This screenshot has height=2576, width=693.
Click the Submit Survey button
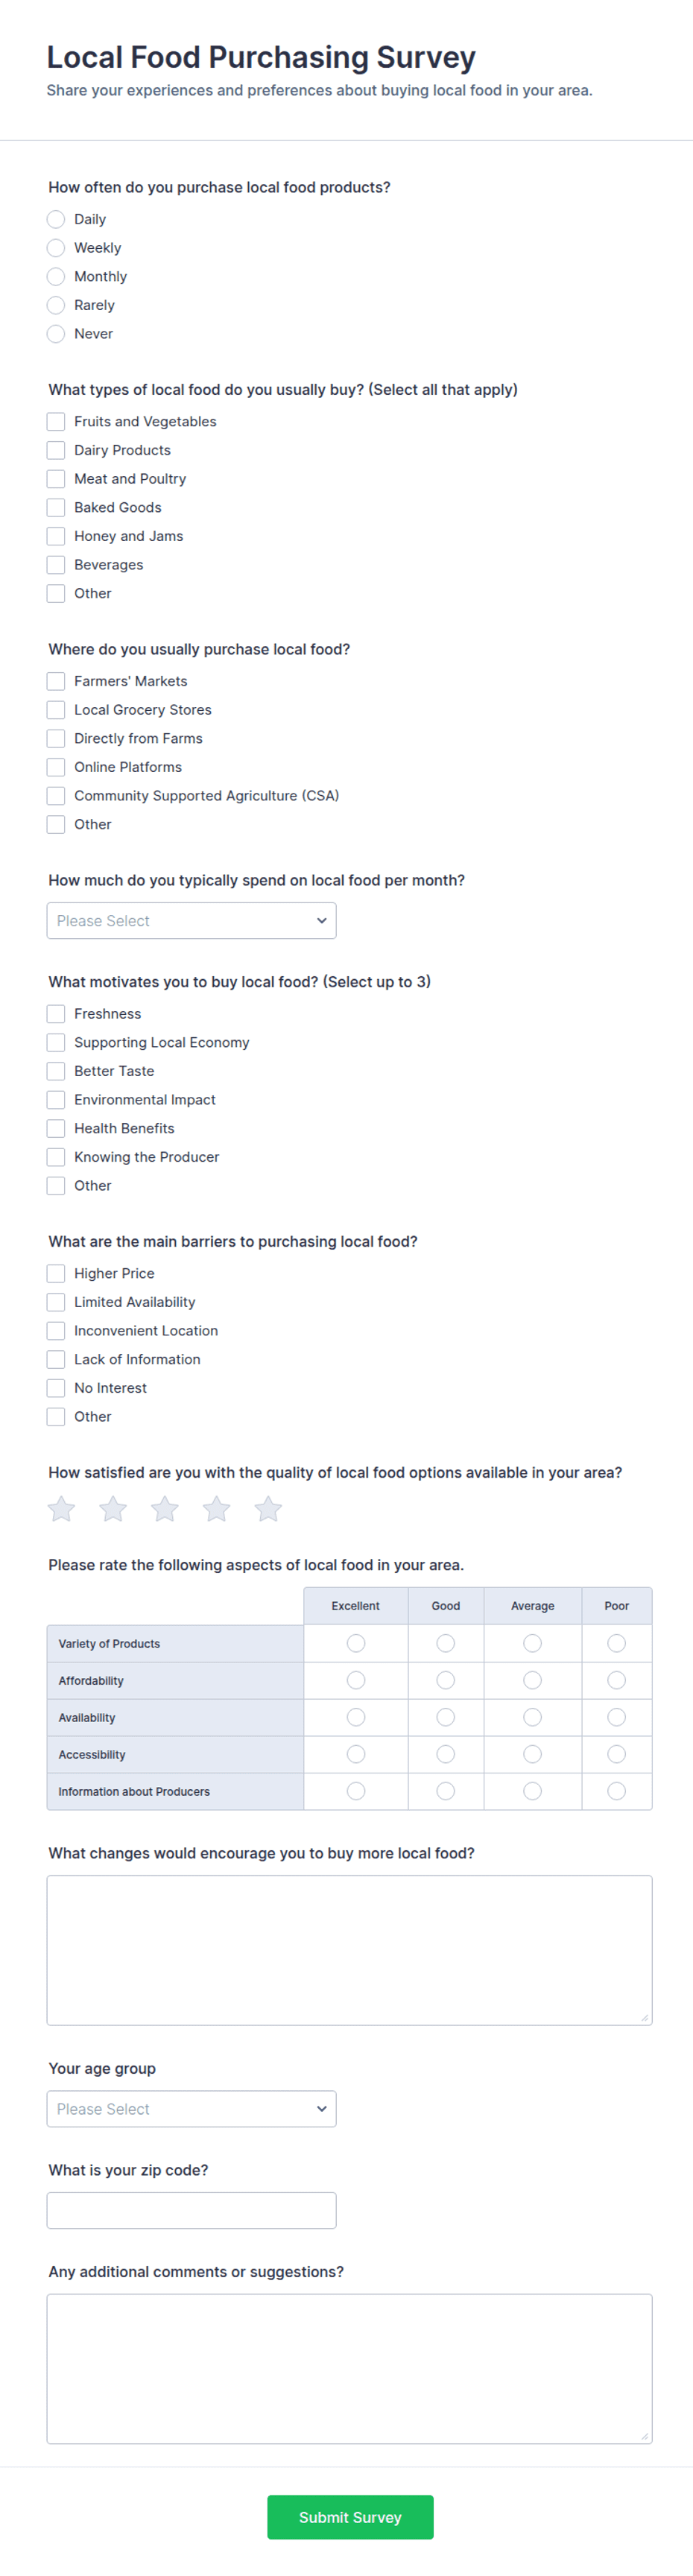point(349,2516)
